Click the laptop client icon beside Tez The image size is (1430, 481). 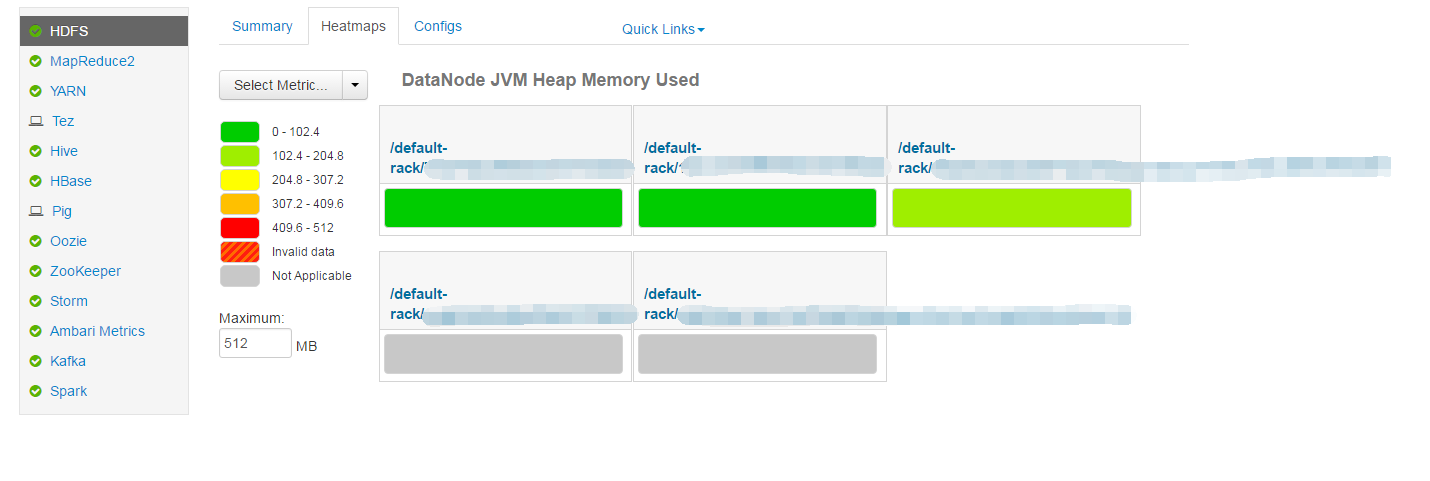pos(36,121)
